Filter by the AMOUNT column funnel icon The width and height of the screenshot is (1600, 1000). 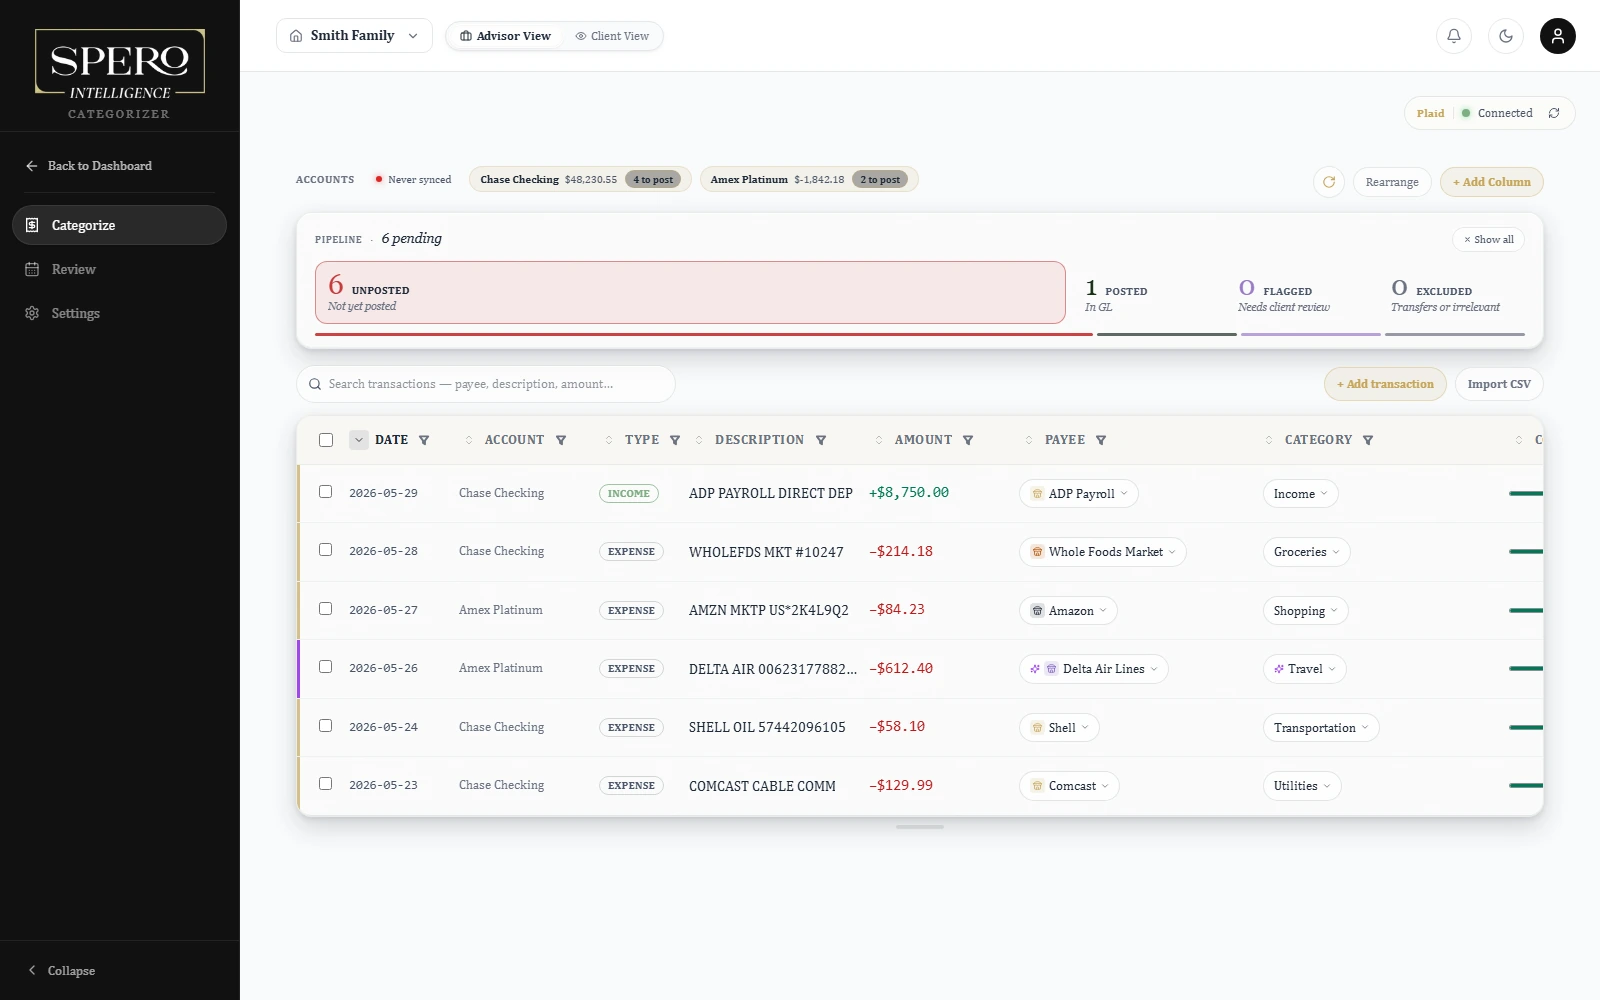(968, 440)
